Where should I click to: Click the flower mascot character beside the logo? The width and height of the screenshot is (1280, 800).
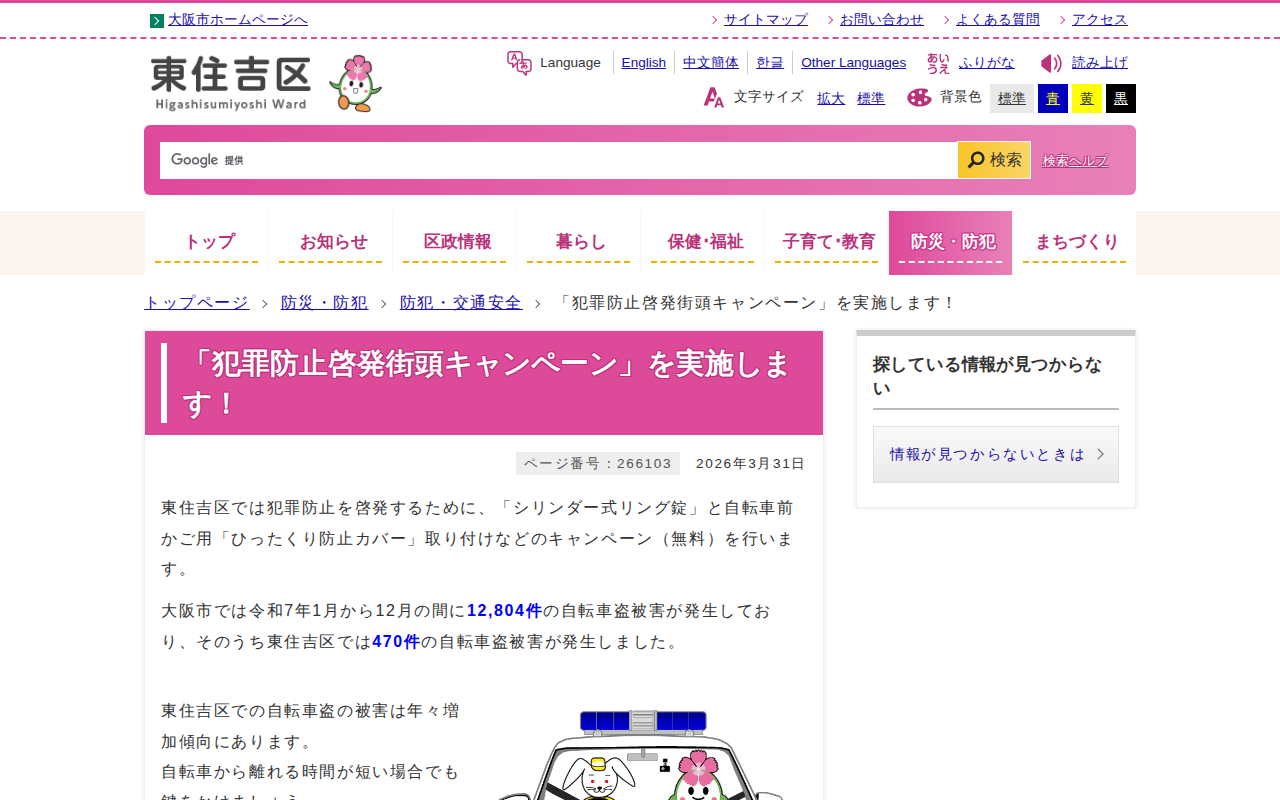point(355,83)
